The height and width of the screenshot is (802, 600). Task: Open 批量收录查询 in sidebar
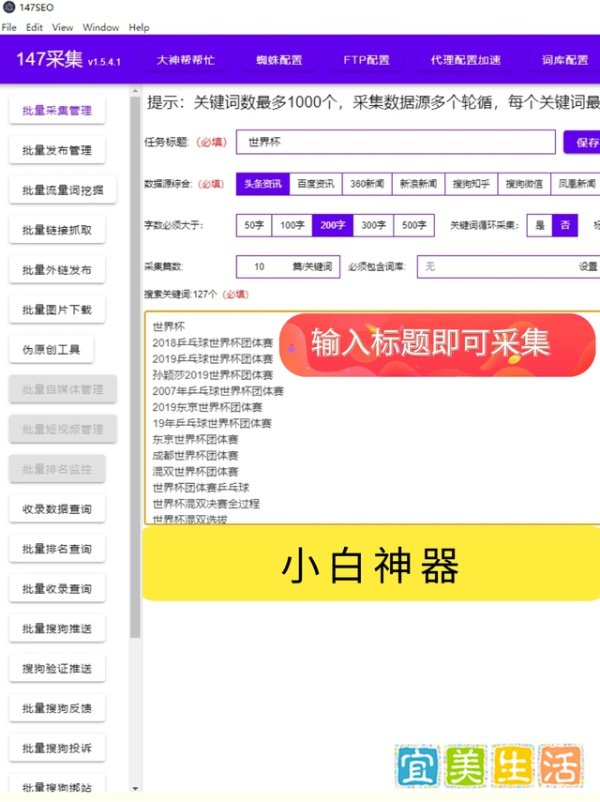57,589
